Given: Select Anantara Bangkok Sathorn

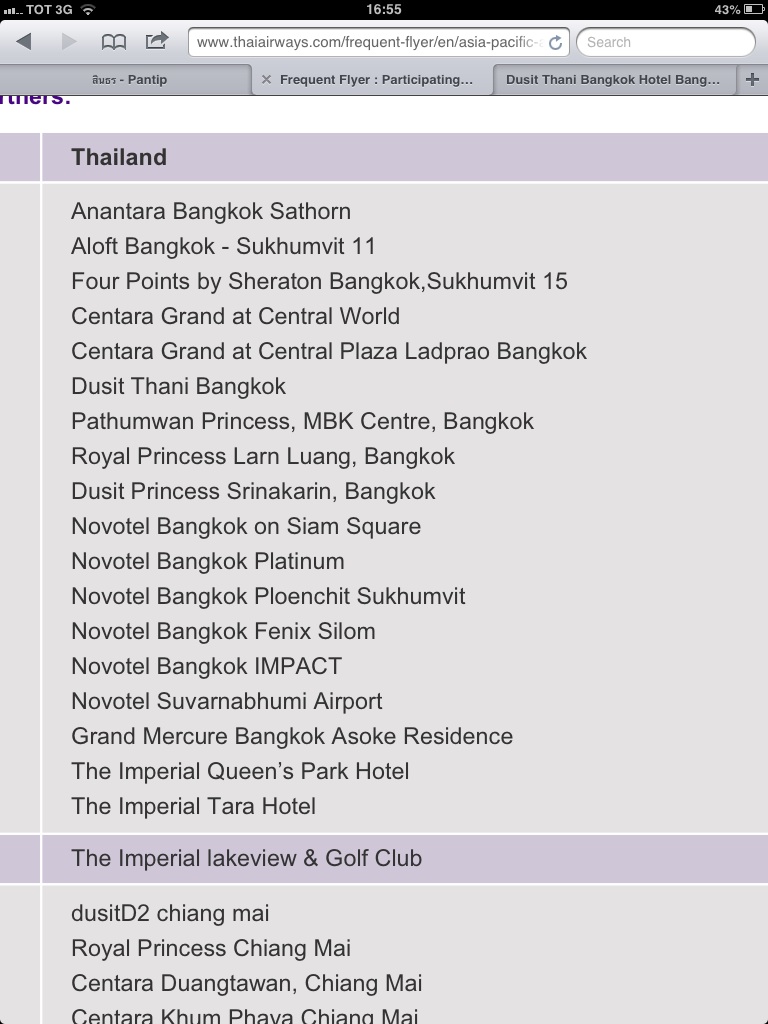Looking at the screenshot, I should tap(211, 211).
